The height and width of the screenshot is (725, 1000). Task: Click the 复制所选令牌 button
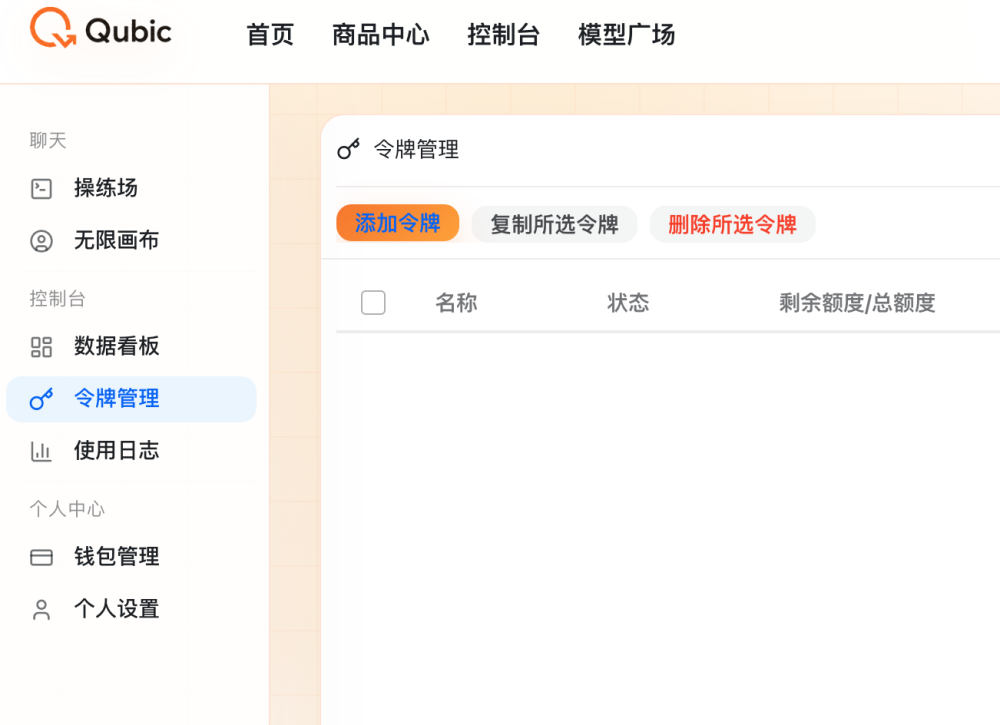(x=554, y=224)
